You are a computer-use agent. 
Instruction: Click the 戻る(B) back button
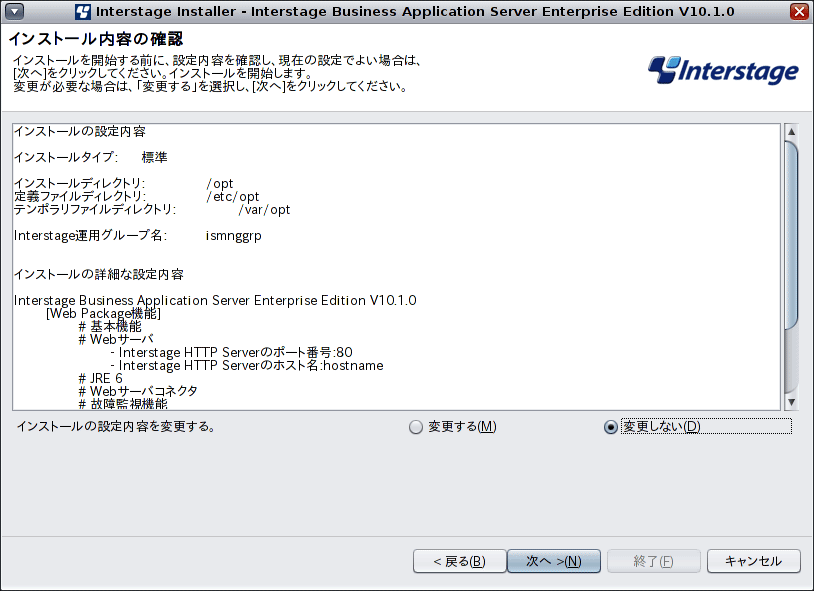click(459, 561)
